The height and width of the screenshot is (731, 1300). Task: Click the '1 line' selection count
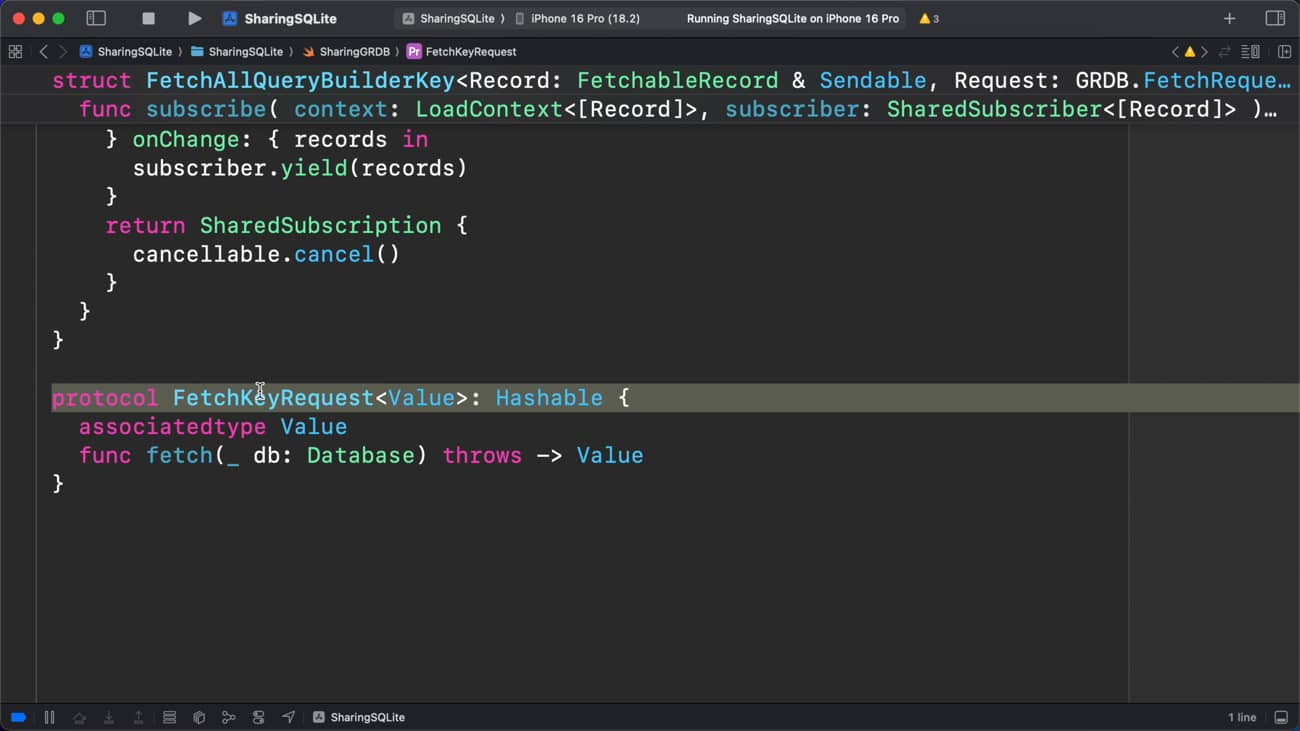click(1242, 717)
